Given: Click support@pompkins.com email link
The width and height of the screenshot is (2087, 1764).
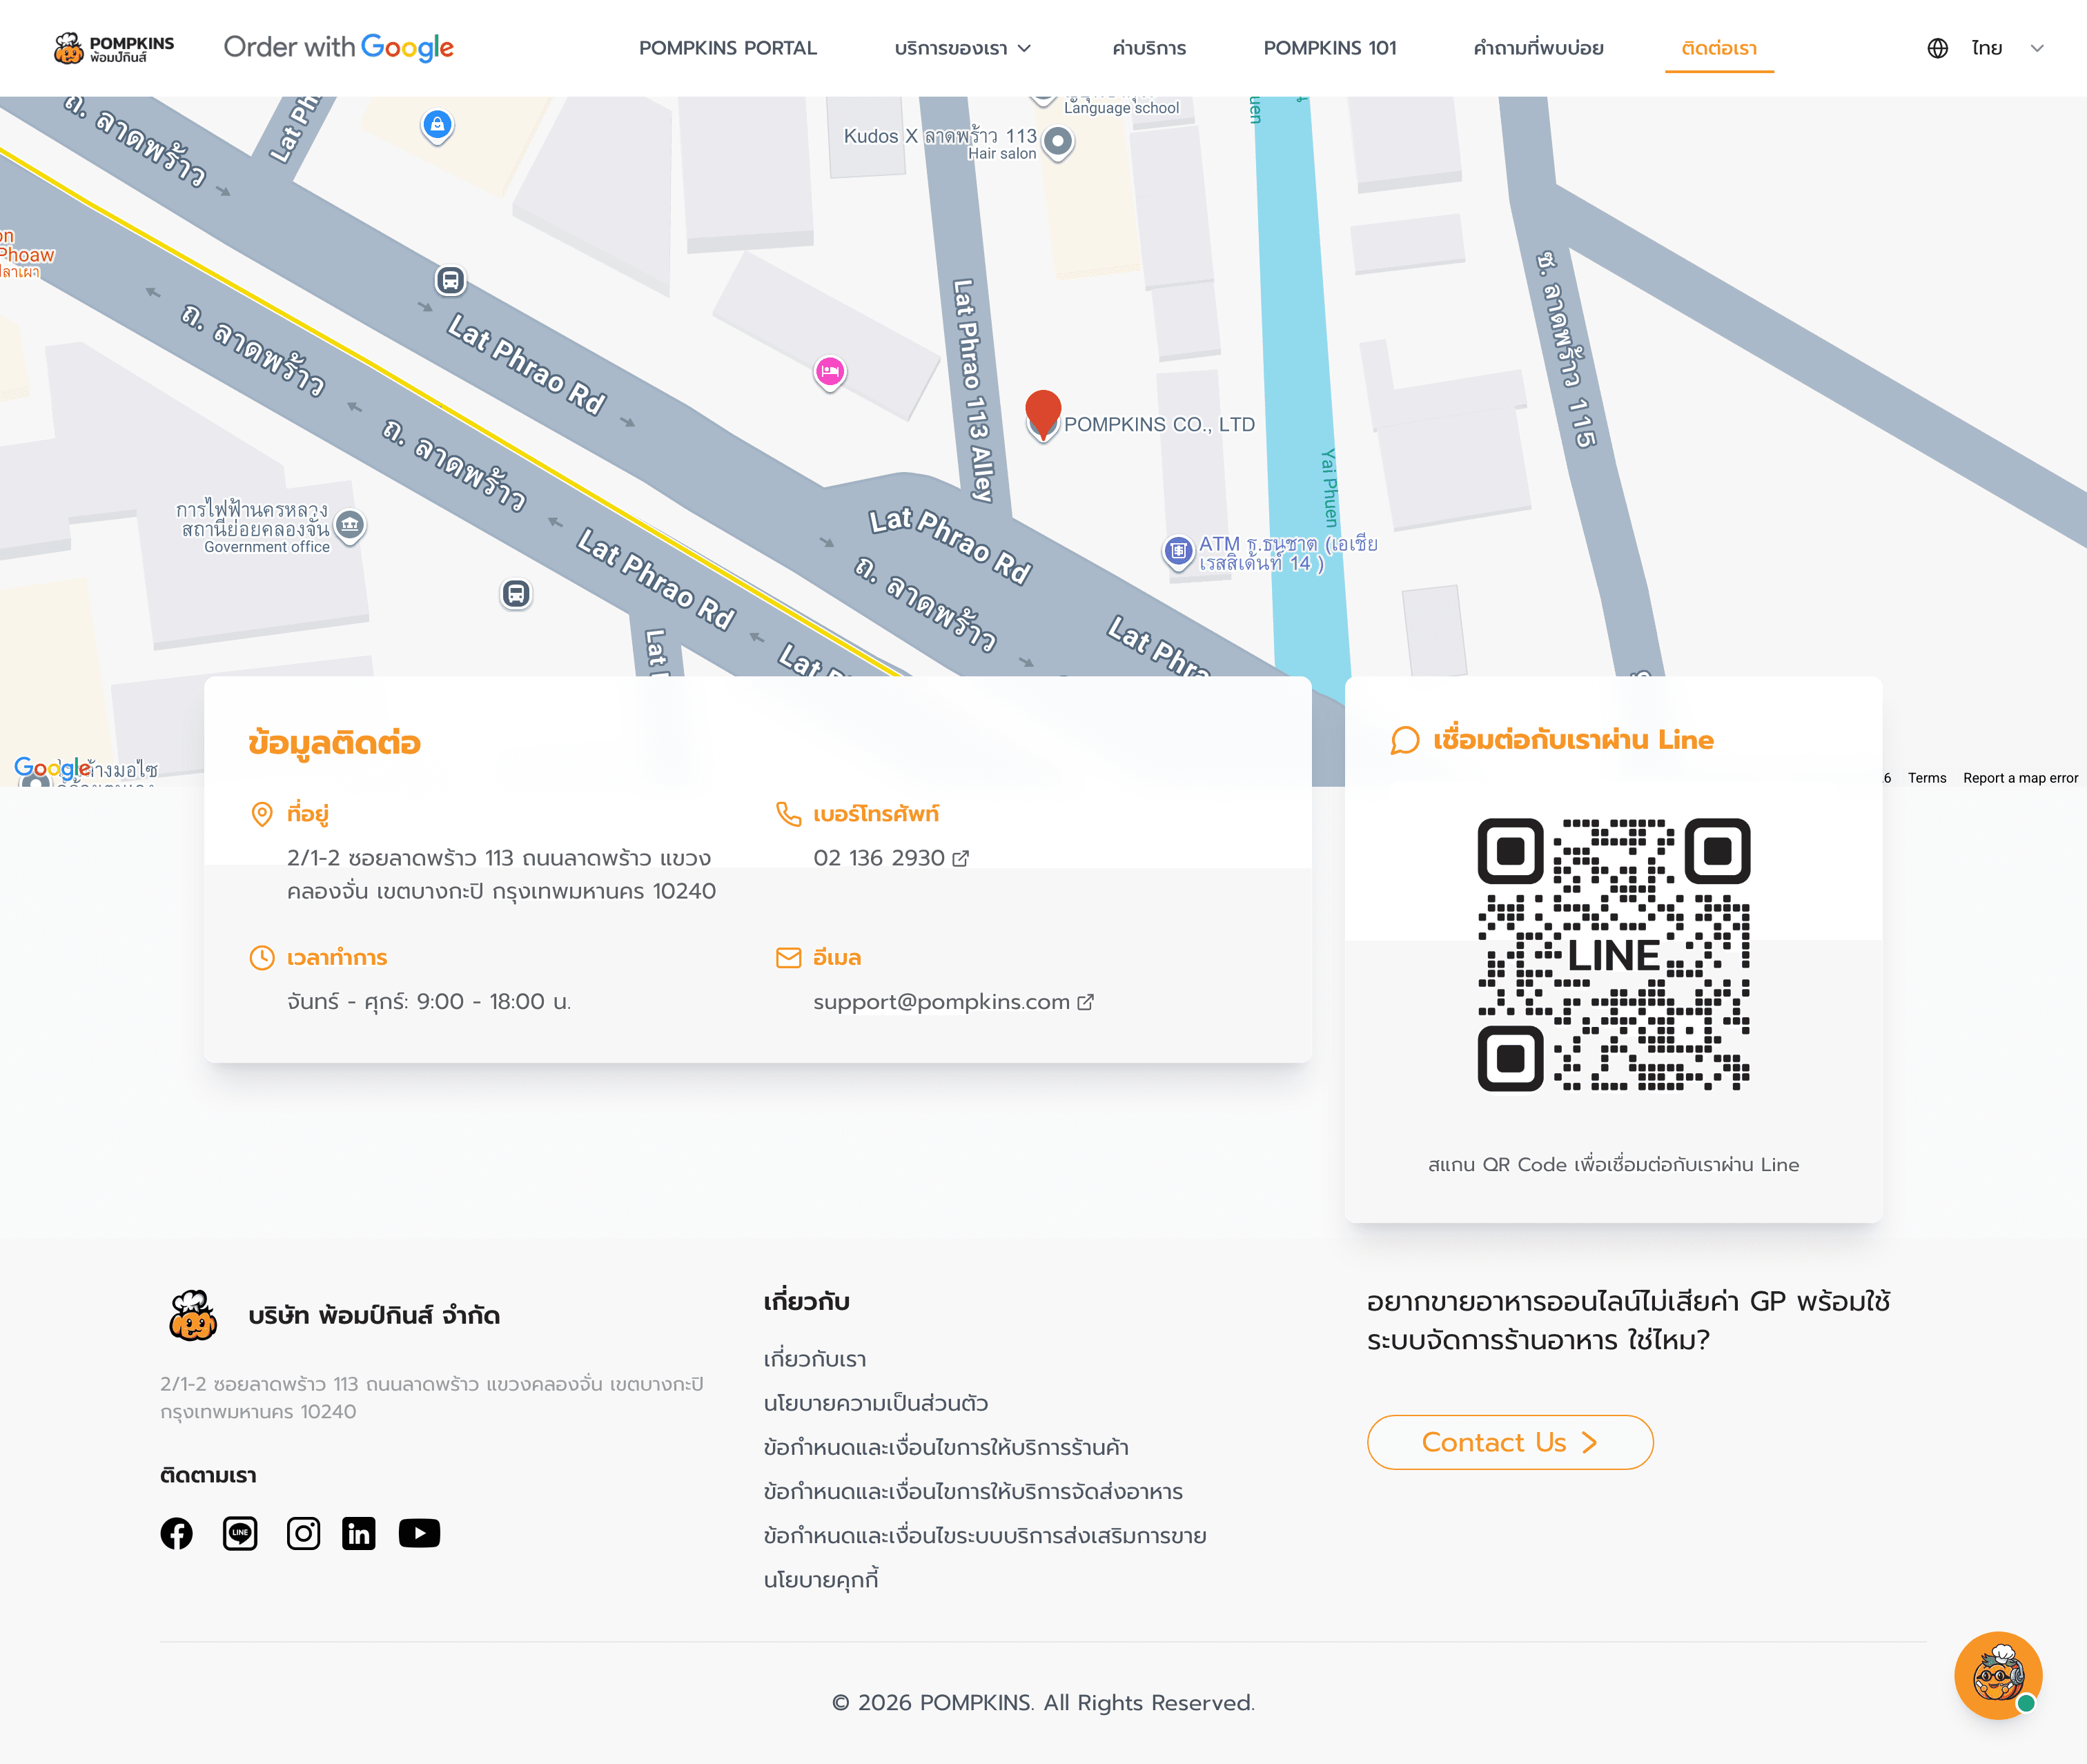Looking at the screenshot, I should [941, 1002].
